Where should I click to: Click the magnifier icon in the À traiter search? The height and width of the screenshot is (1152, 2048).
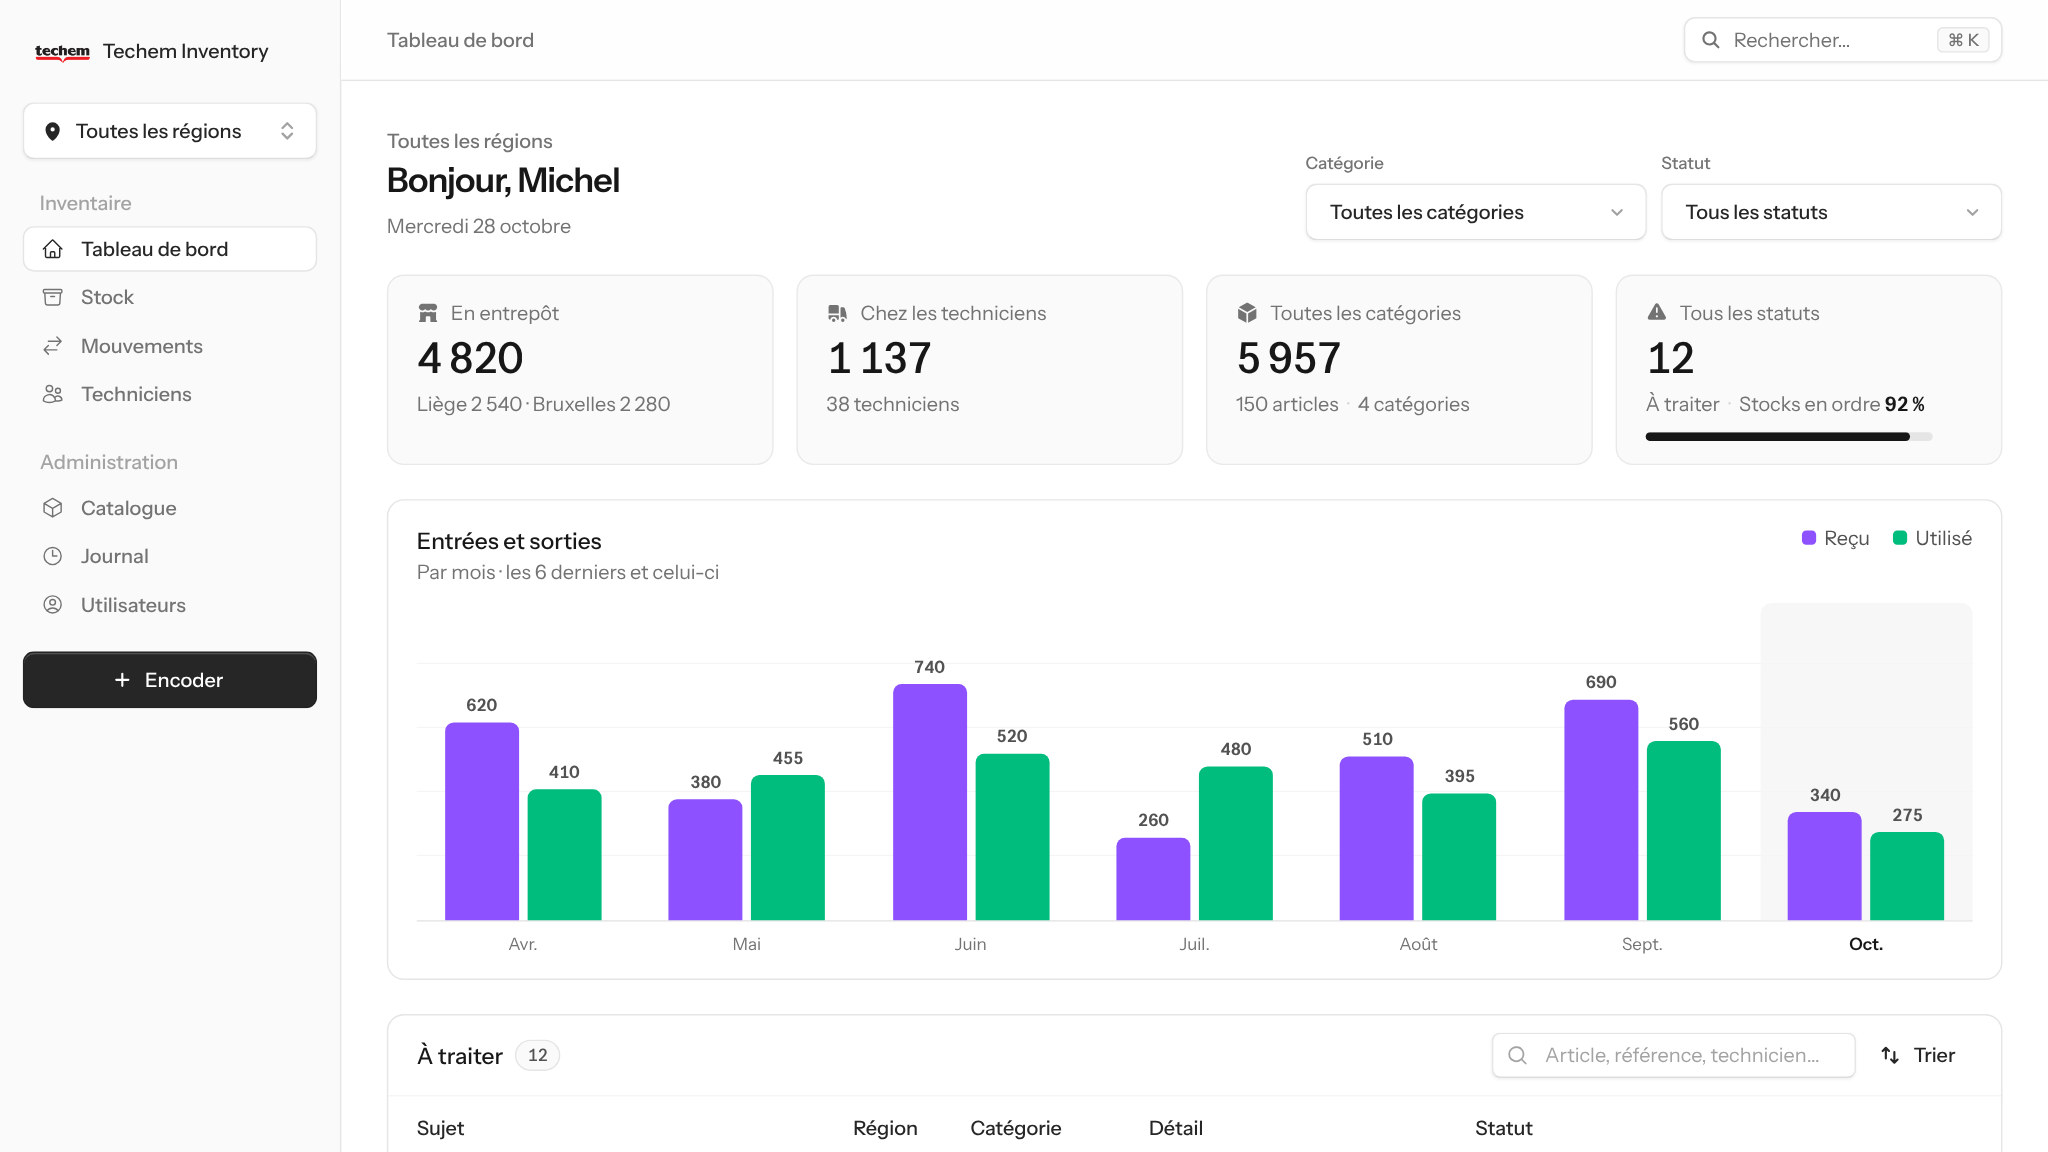click(1517, 1055)
